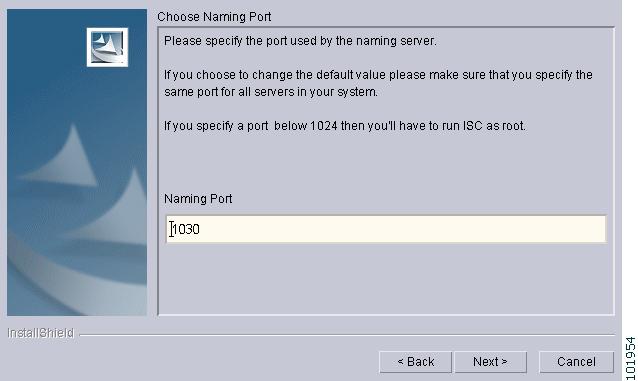Viewport: 638px width, 381px height.
Task: Cancel the installation wizard
Action: (x=576, y=361)
